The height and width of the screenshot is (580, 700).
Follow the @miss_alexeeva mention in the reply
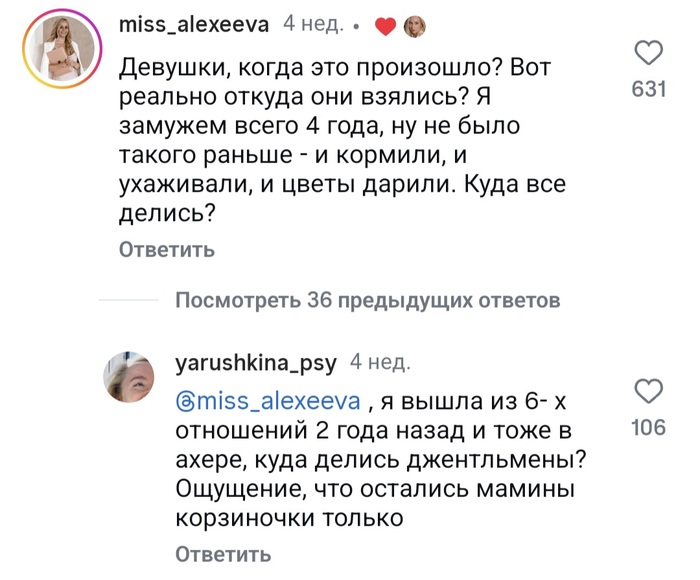[277, 403]
